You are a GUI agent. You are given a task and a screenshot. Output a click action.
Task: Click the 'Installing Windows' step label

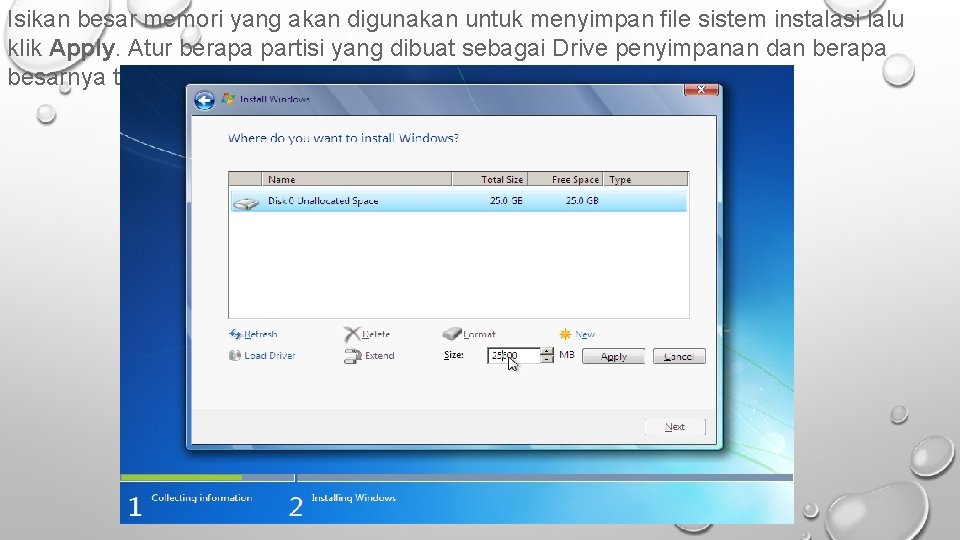353,498
